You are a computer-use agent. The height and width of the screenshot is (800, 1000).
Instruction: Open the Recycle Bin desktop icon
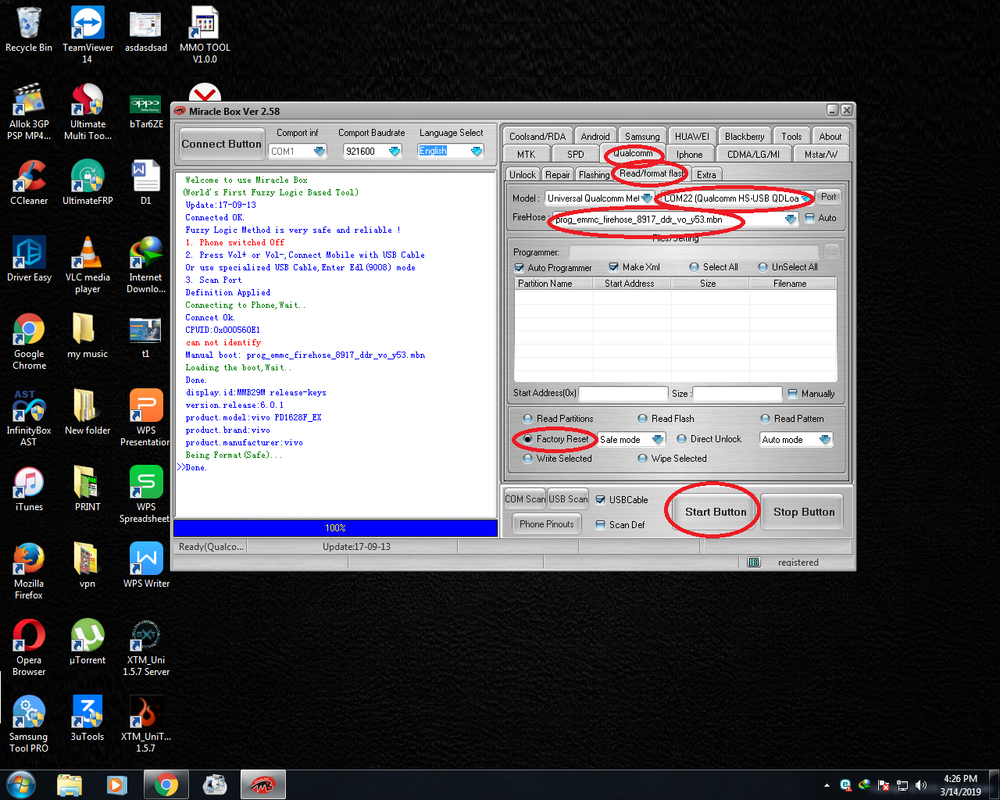tap(29, 31)
